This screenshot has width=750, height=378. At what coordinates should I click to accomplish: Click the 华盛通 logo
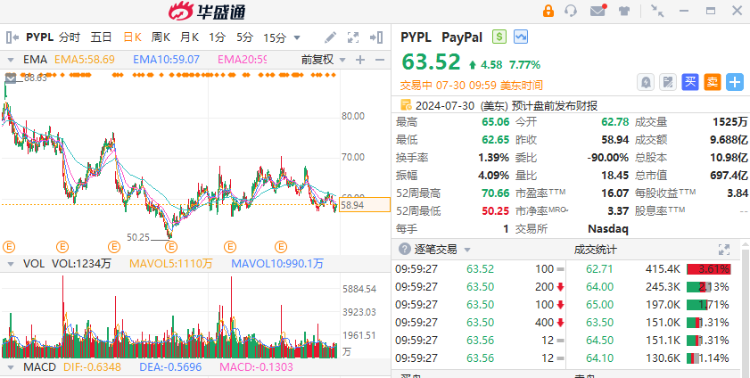[207, 11]
